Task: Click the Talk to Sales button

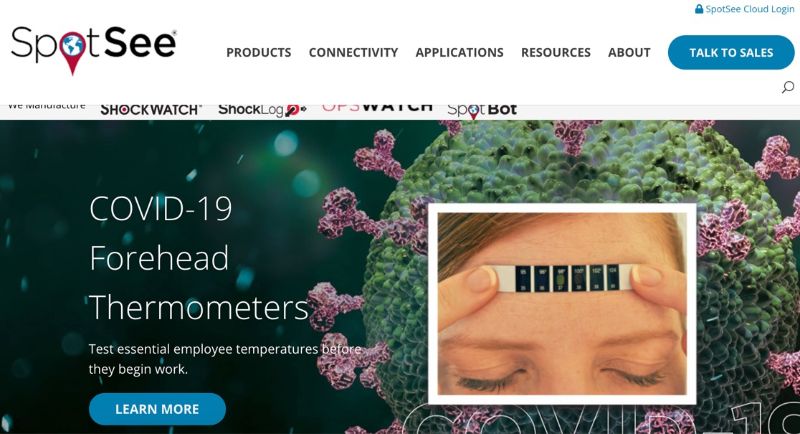Action: tap(731, 53)
